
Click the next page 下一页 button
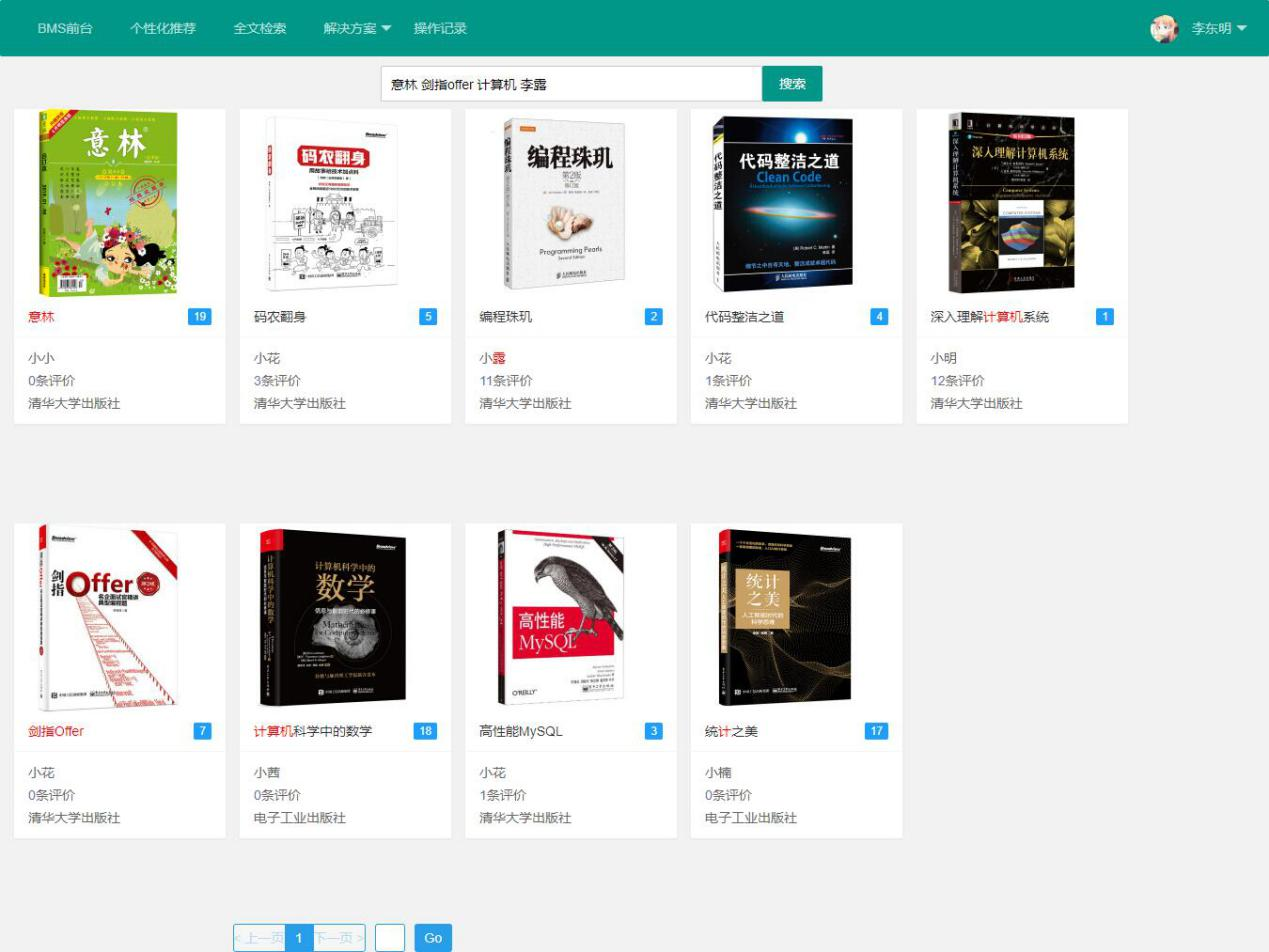click(x=340, y=938)
